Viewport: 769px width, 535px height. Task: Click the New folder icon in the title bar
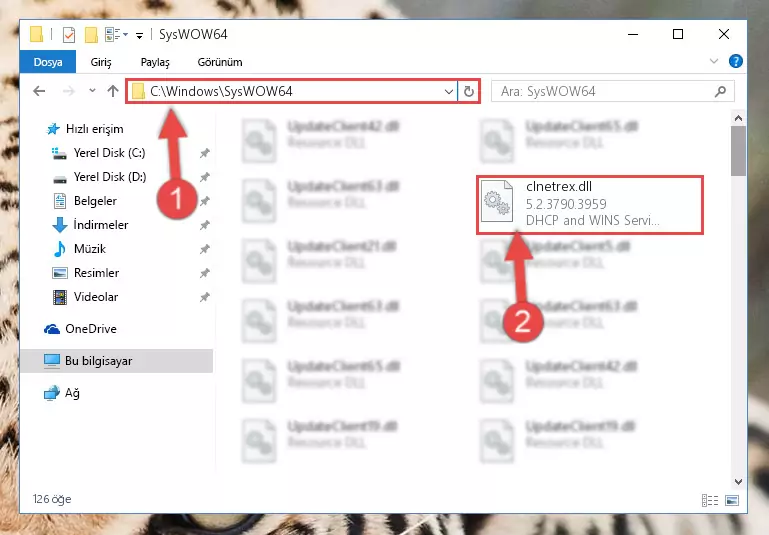click(91, 35)
